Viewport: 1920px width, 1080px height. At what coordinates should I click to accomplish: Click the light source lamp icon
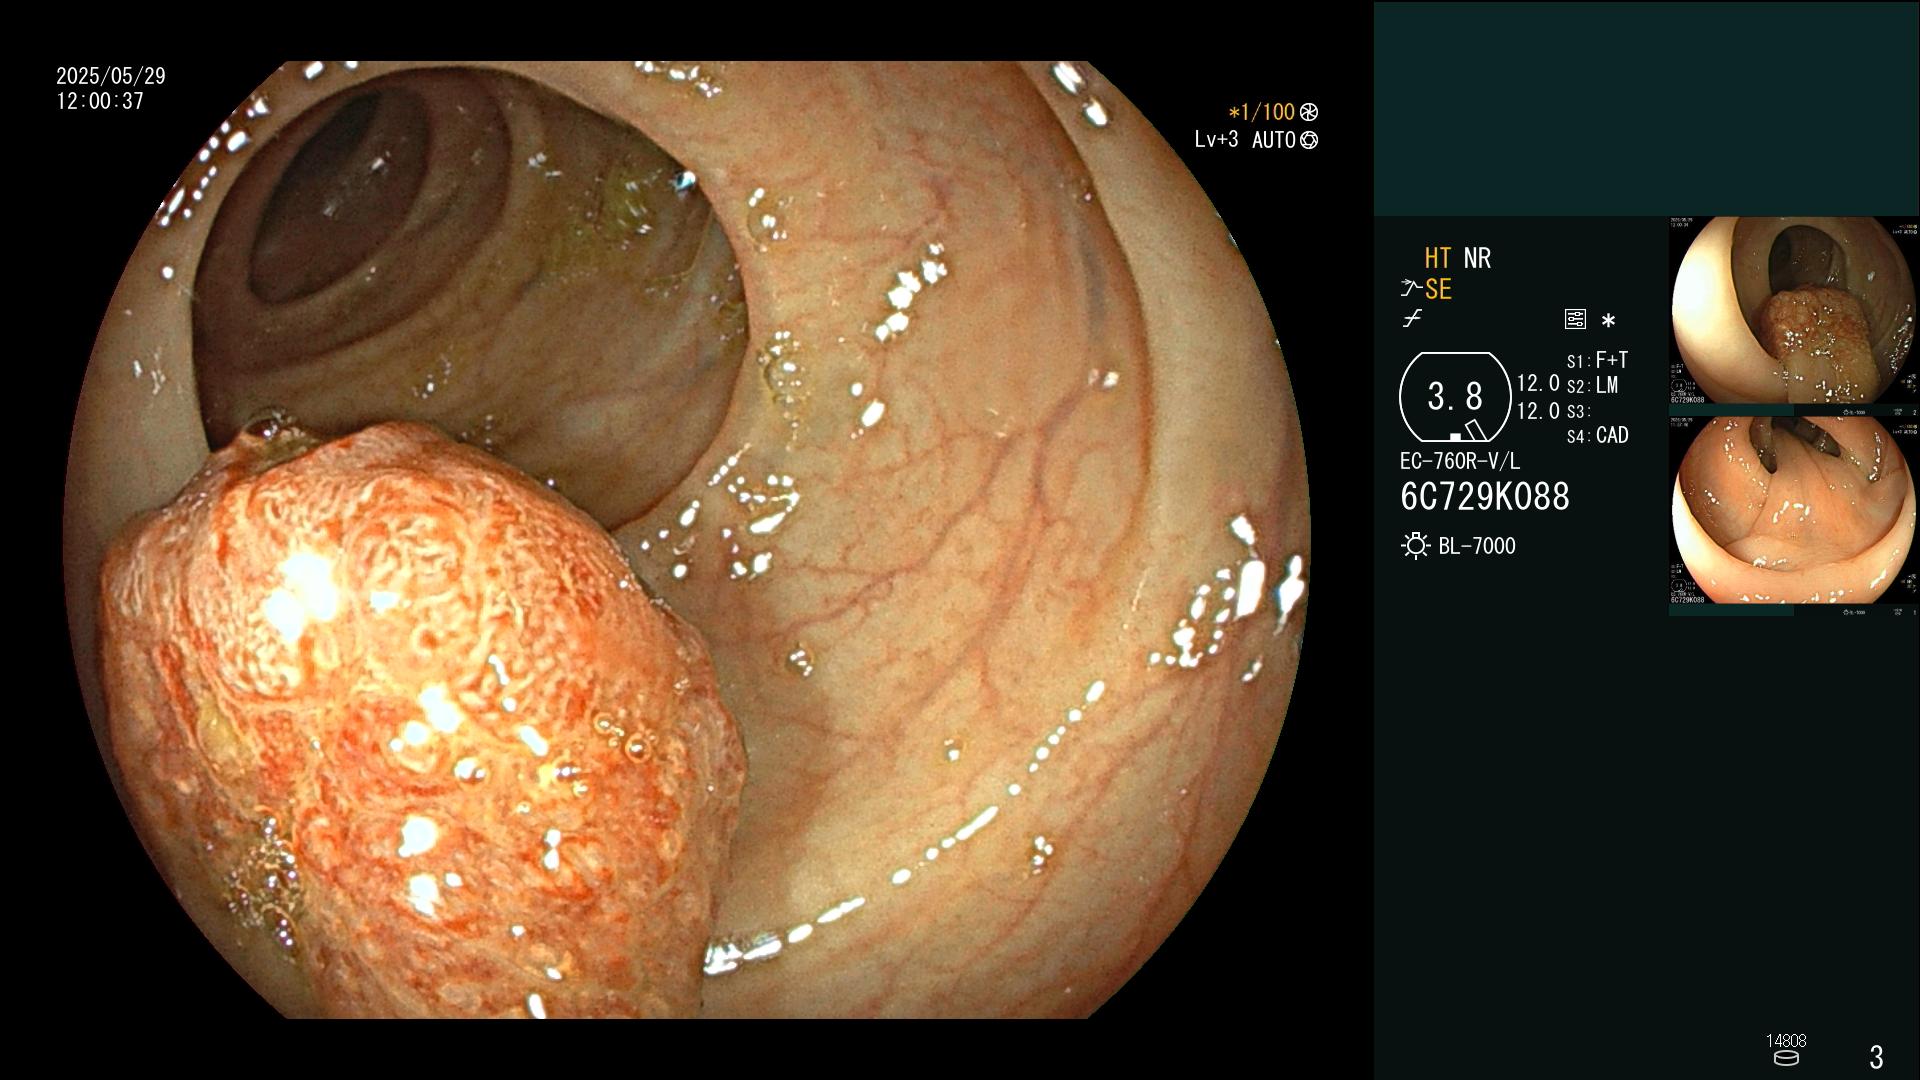point(1415,546)
